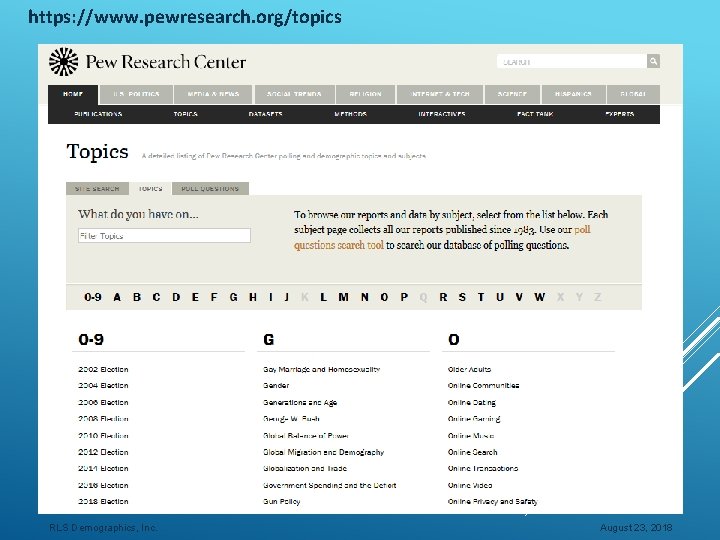This screenshot has width=720, height=540.
Task: Jump to letter V in the index
Action: [519, 297]
